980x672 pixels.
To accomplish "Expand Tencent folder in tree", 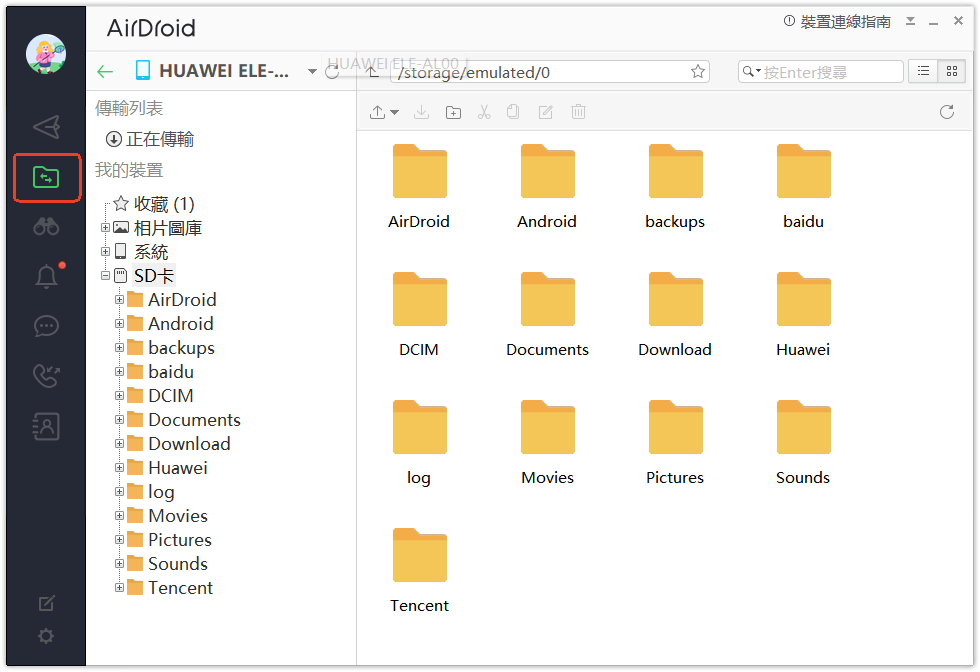I will 119,588.
